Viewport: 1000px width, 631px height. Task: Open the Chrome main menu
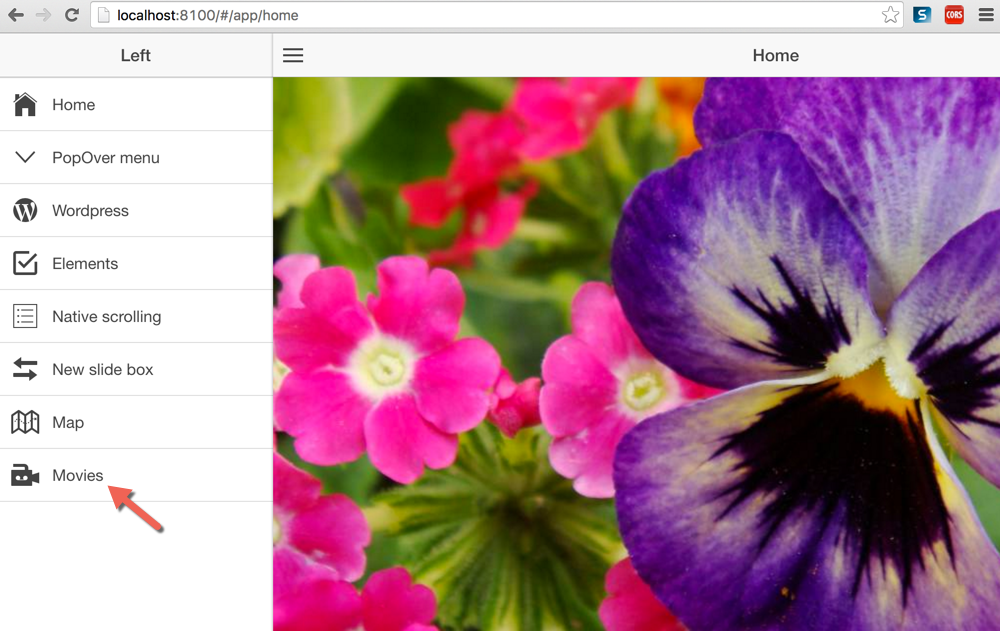tap(986, 15)
